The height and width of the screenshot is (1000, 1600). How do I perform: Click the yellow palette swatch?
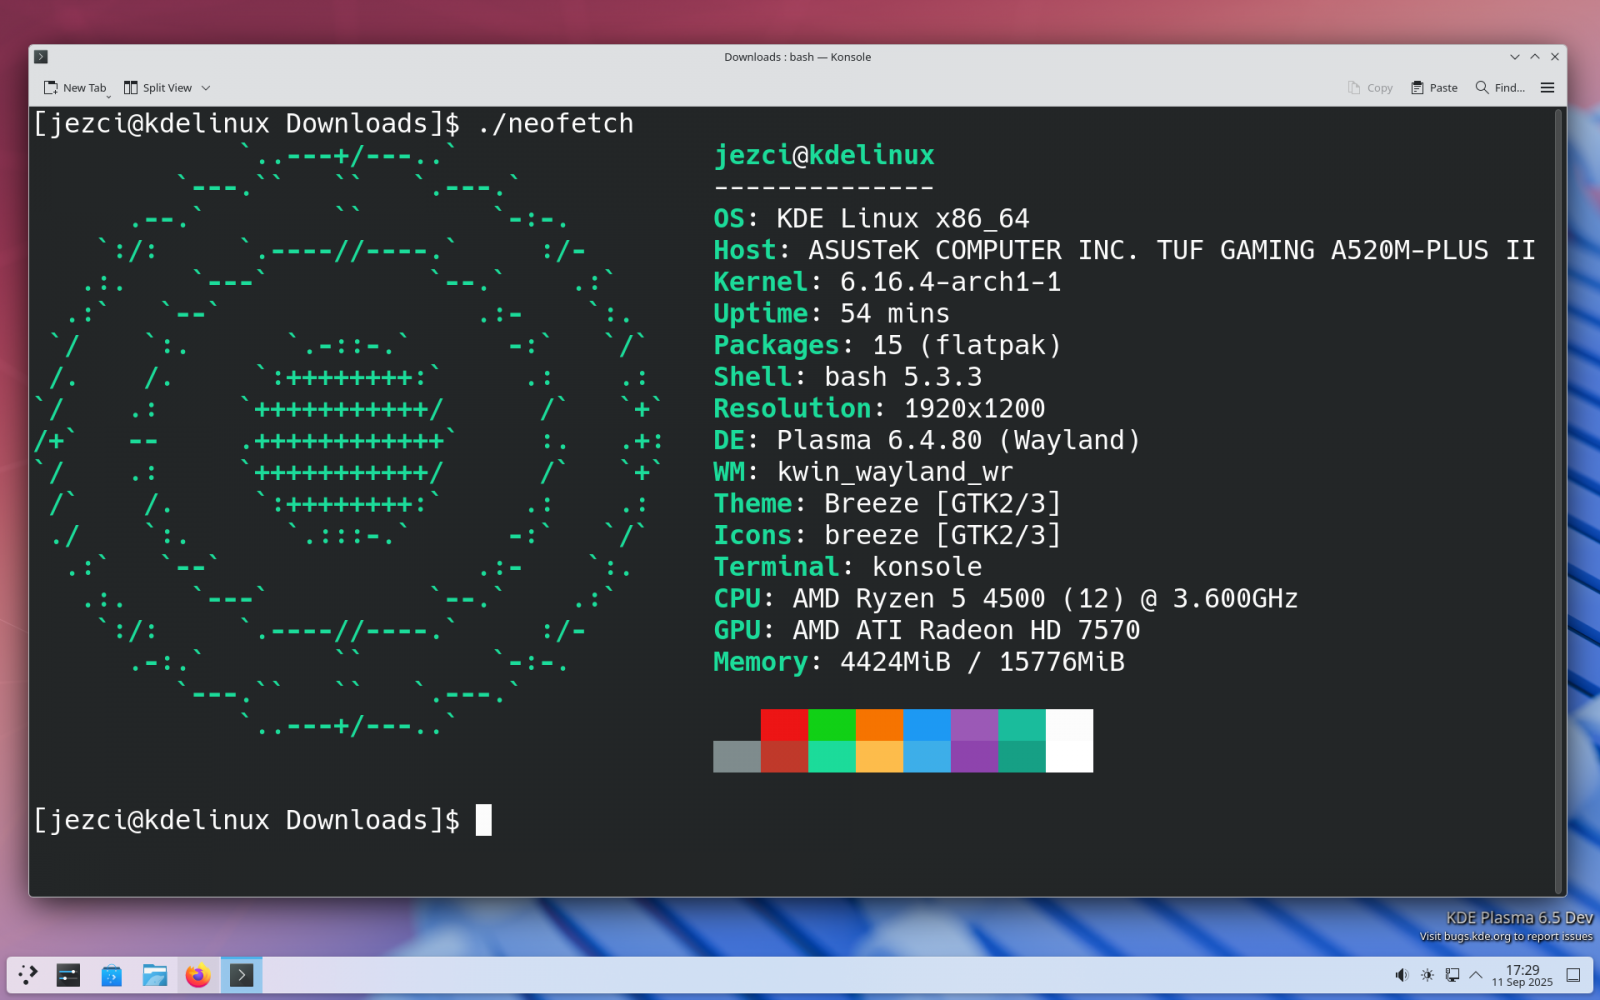tap(879, 757)
